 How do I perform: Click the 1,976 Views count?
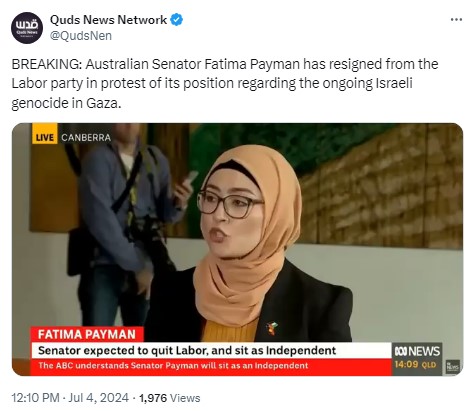[x=170, y=398]
